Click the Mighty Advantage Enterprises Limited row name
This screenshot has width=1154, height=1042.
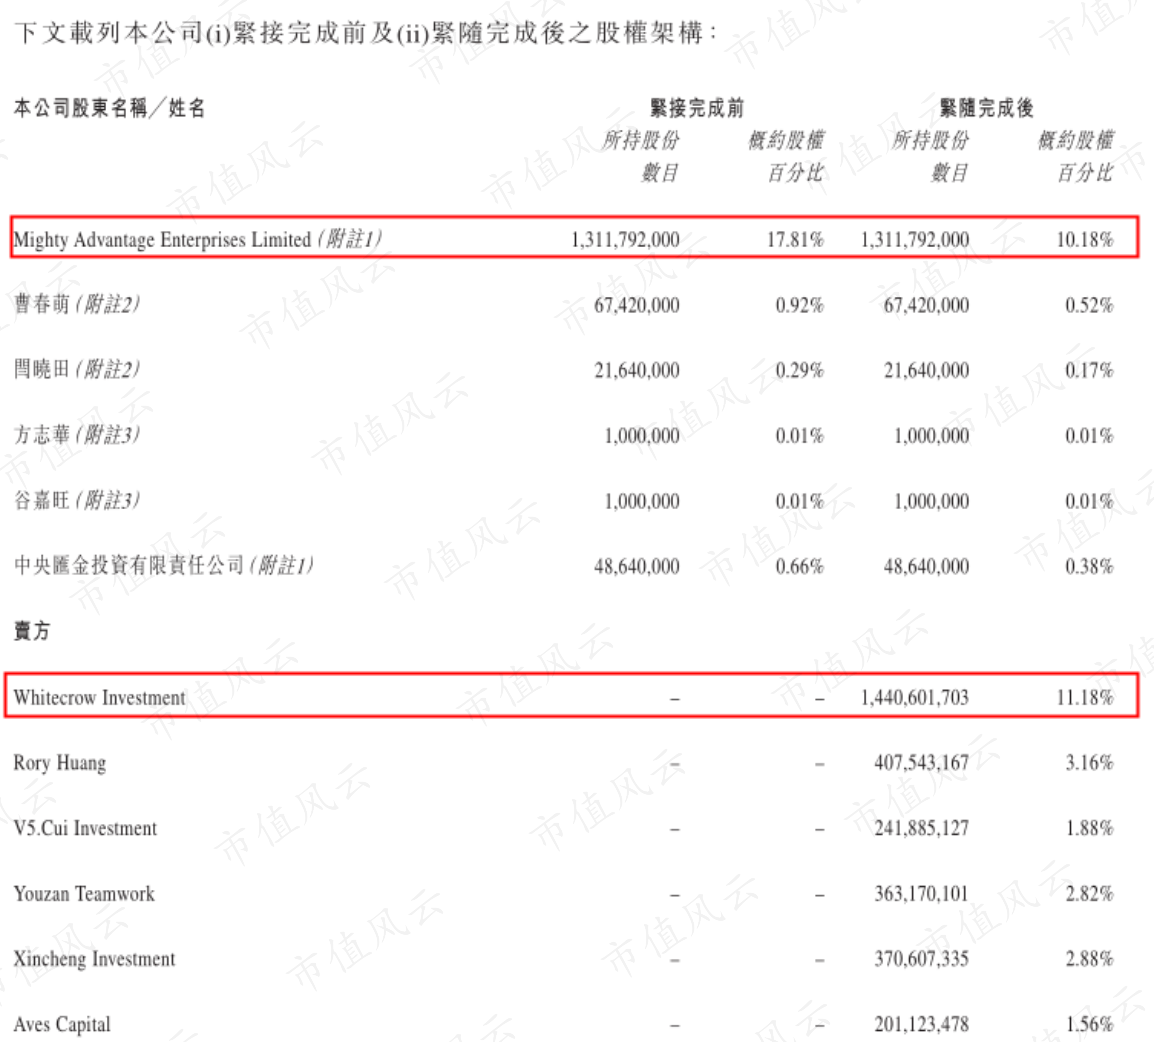click(162, 239)
